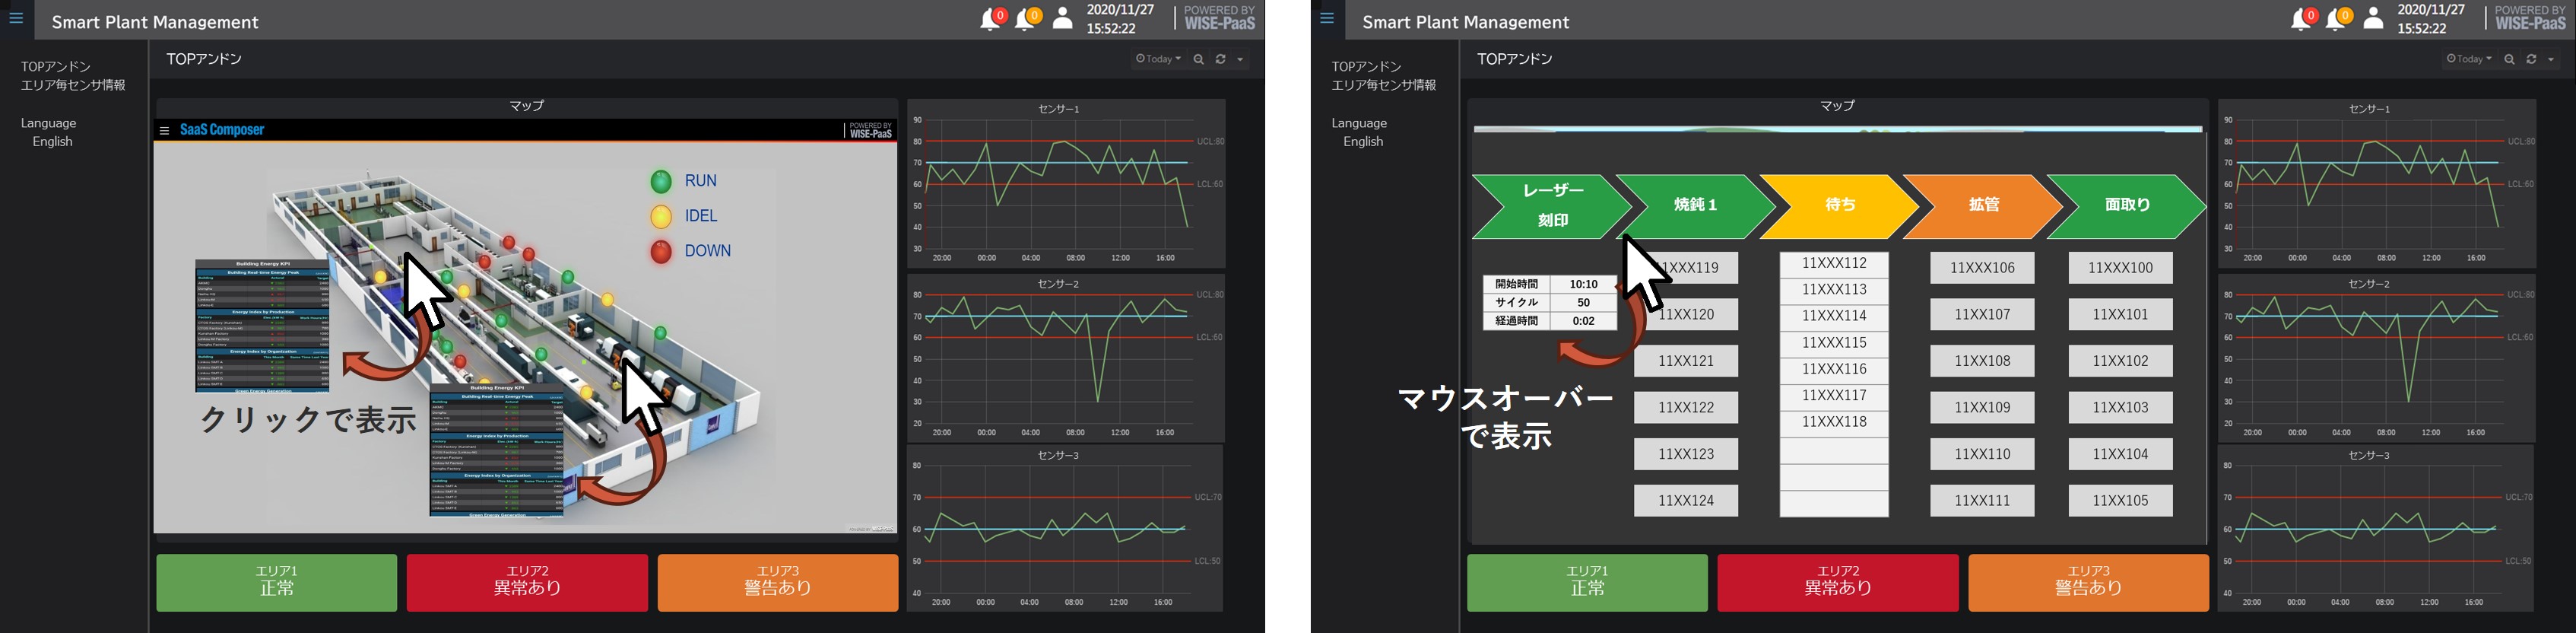Click the red-badge notification bell in left dashboard
Screen dimensions: 2576x633
pos(990,19)
